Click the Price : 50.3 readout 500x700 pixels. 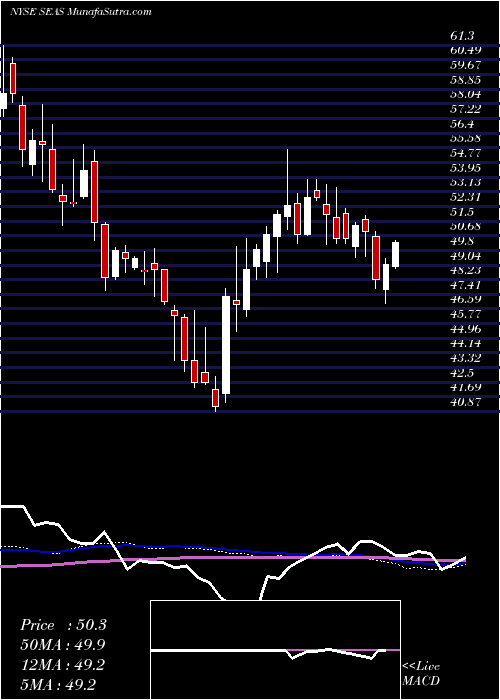click(63, 625)
